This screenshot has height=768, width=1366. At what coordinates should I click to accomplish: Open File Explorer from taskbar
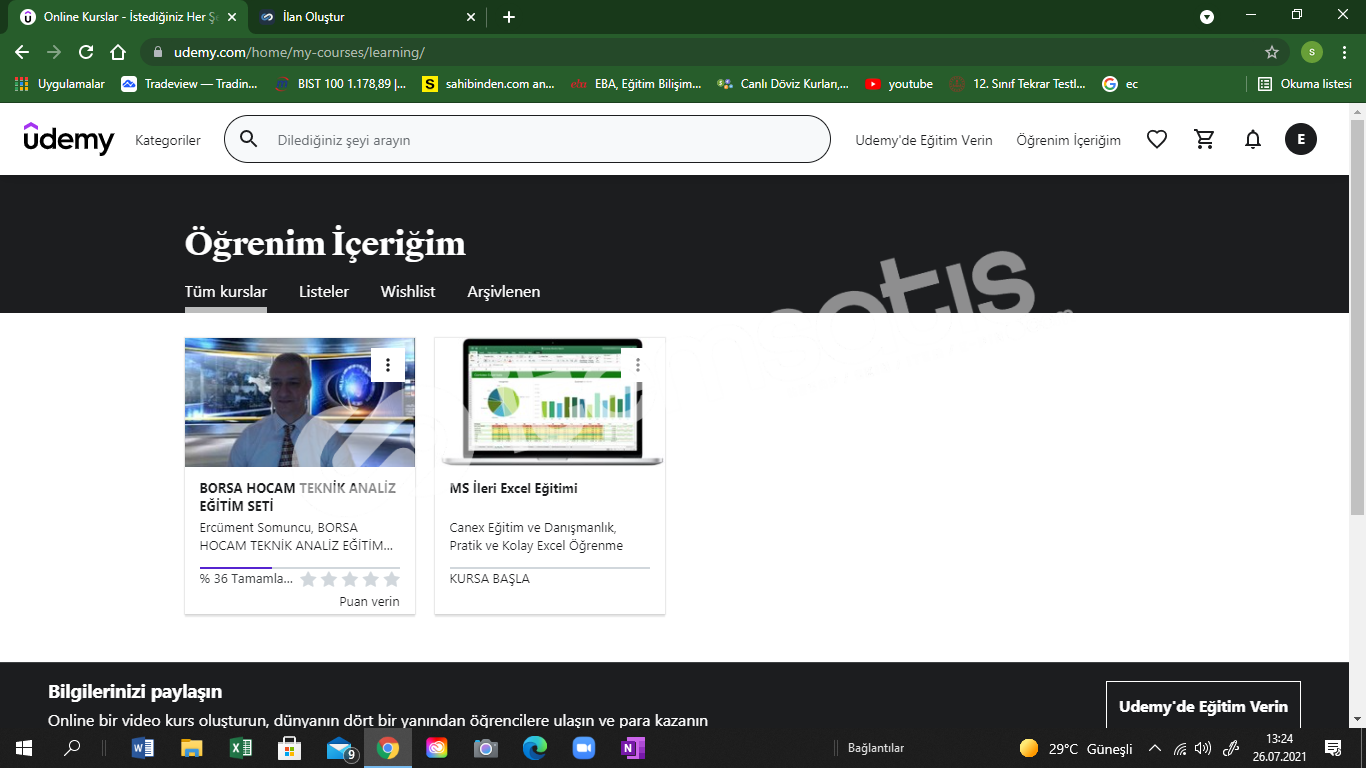[192, 748]
